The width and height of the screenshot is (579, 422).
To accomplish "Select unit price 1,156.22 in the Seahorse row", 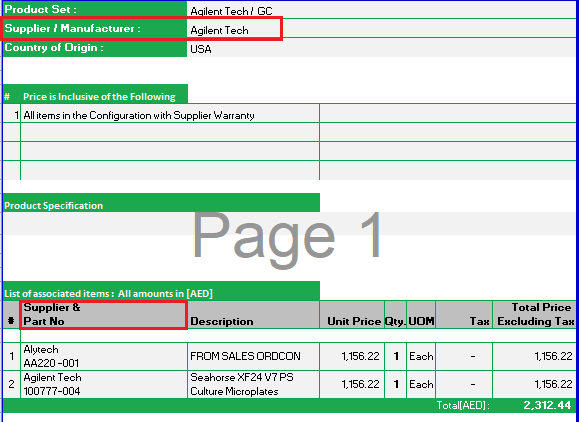I will click(x=352, y=384).
